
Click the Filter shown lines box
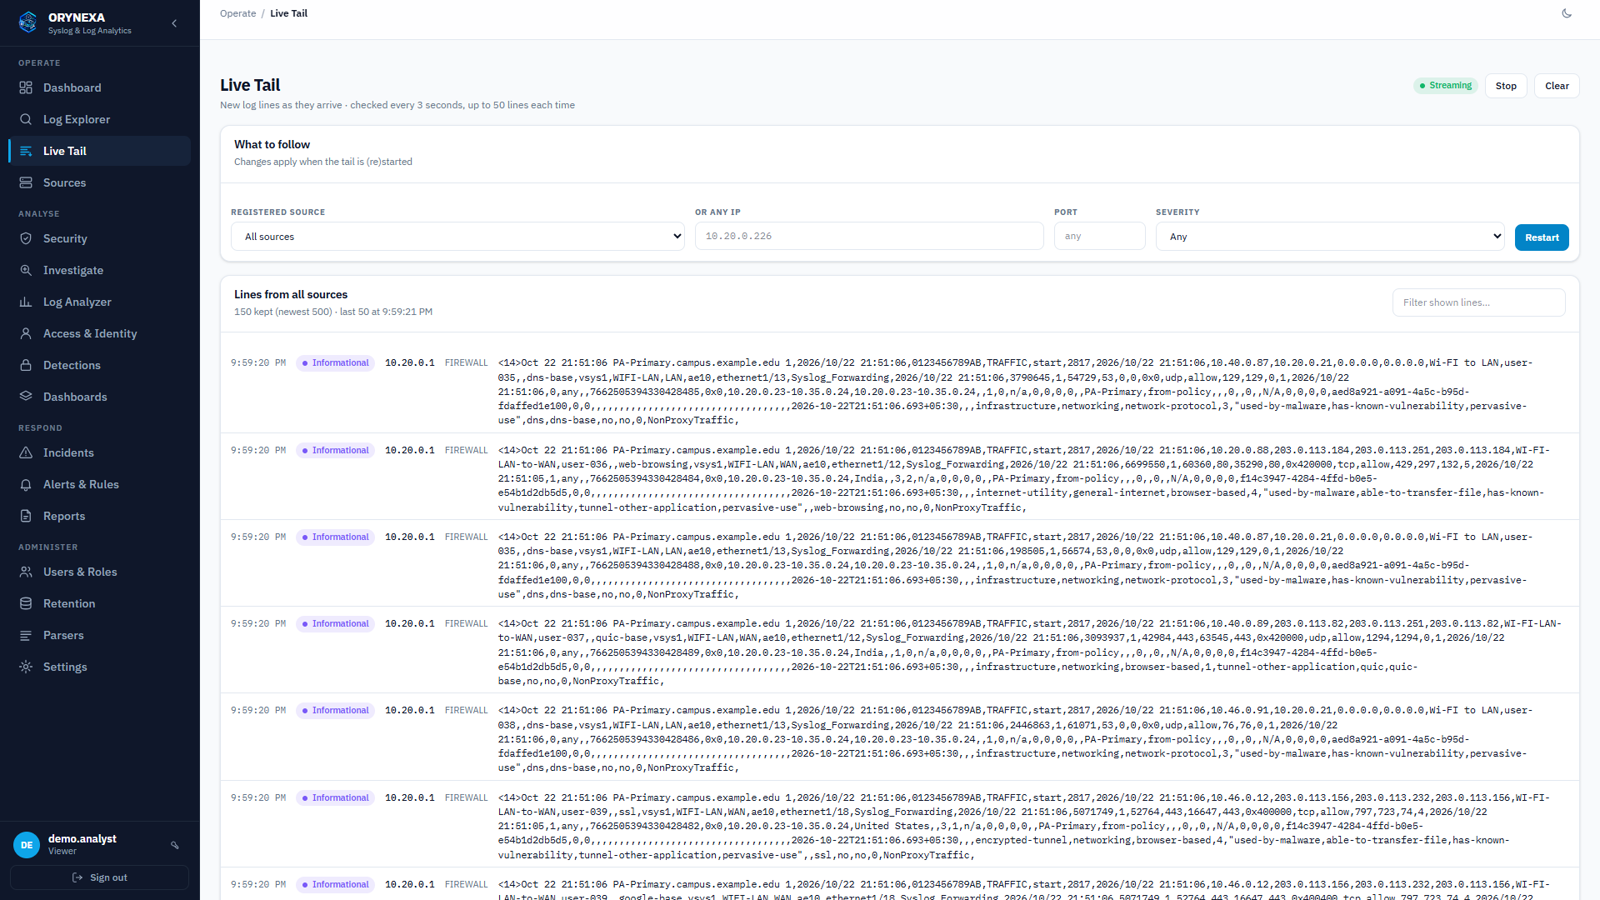1478,303
